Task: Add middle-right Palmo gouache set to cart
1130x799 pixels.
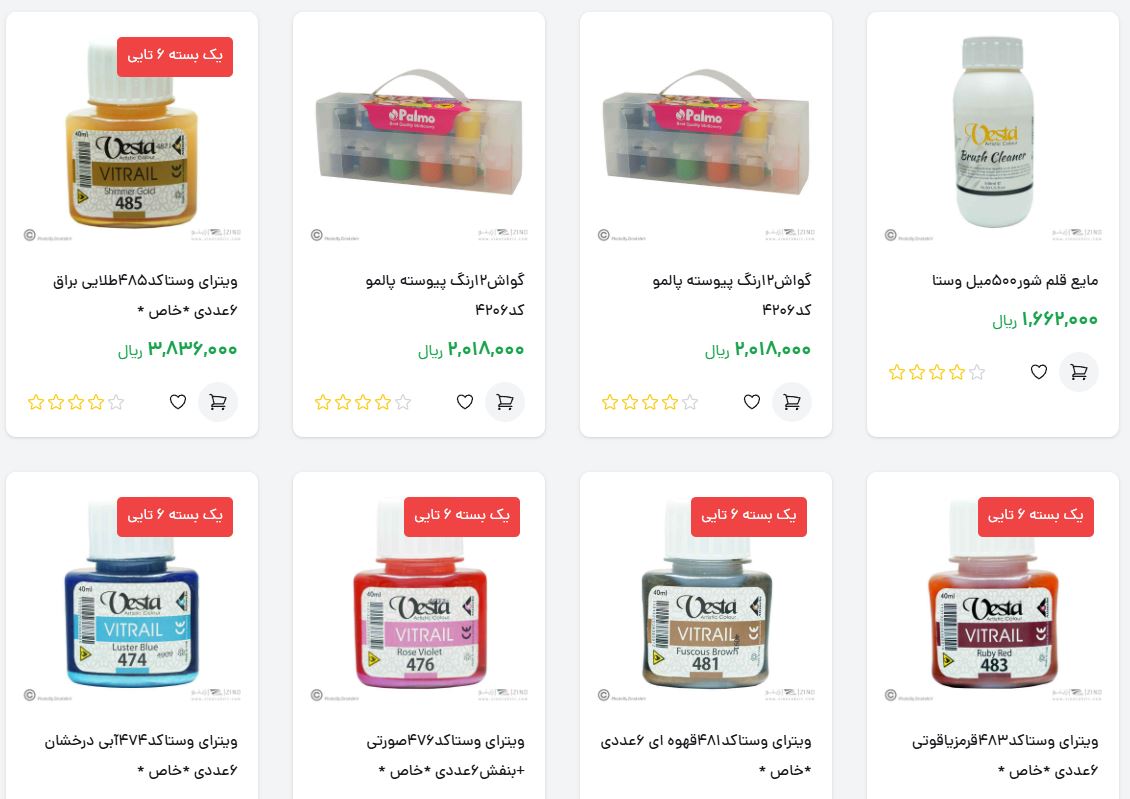Action: pos(791,402)
